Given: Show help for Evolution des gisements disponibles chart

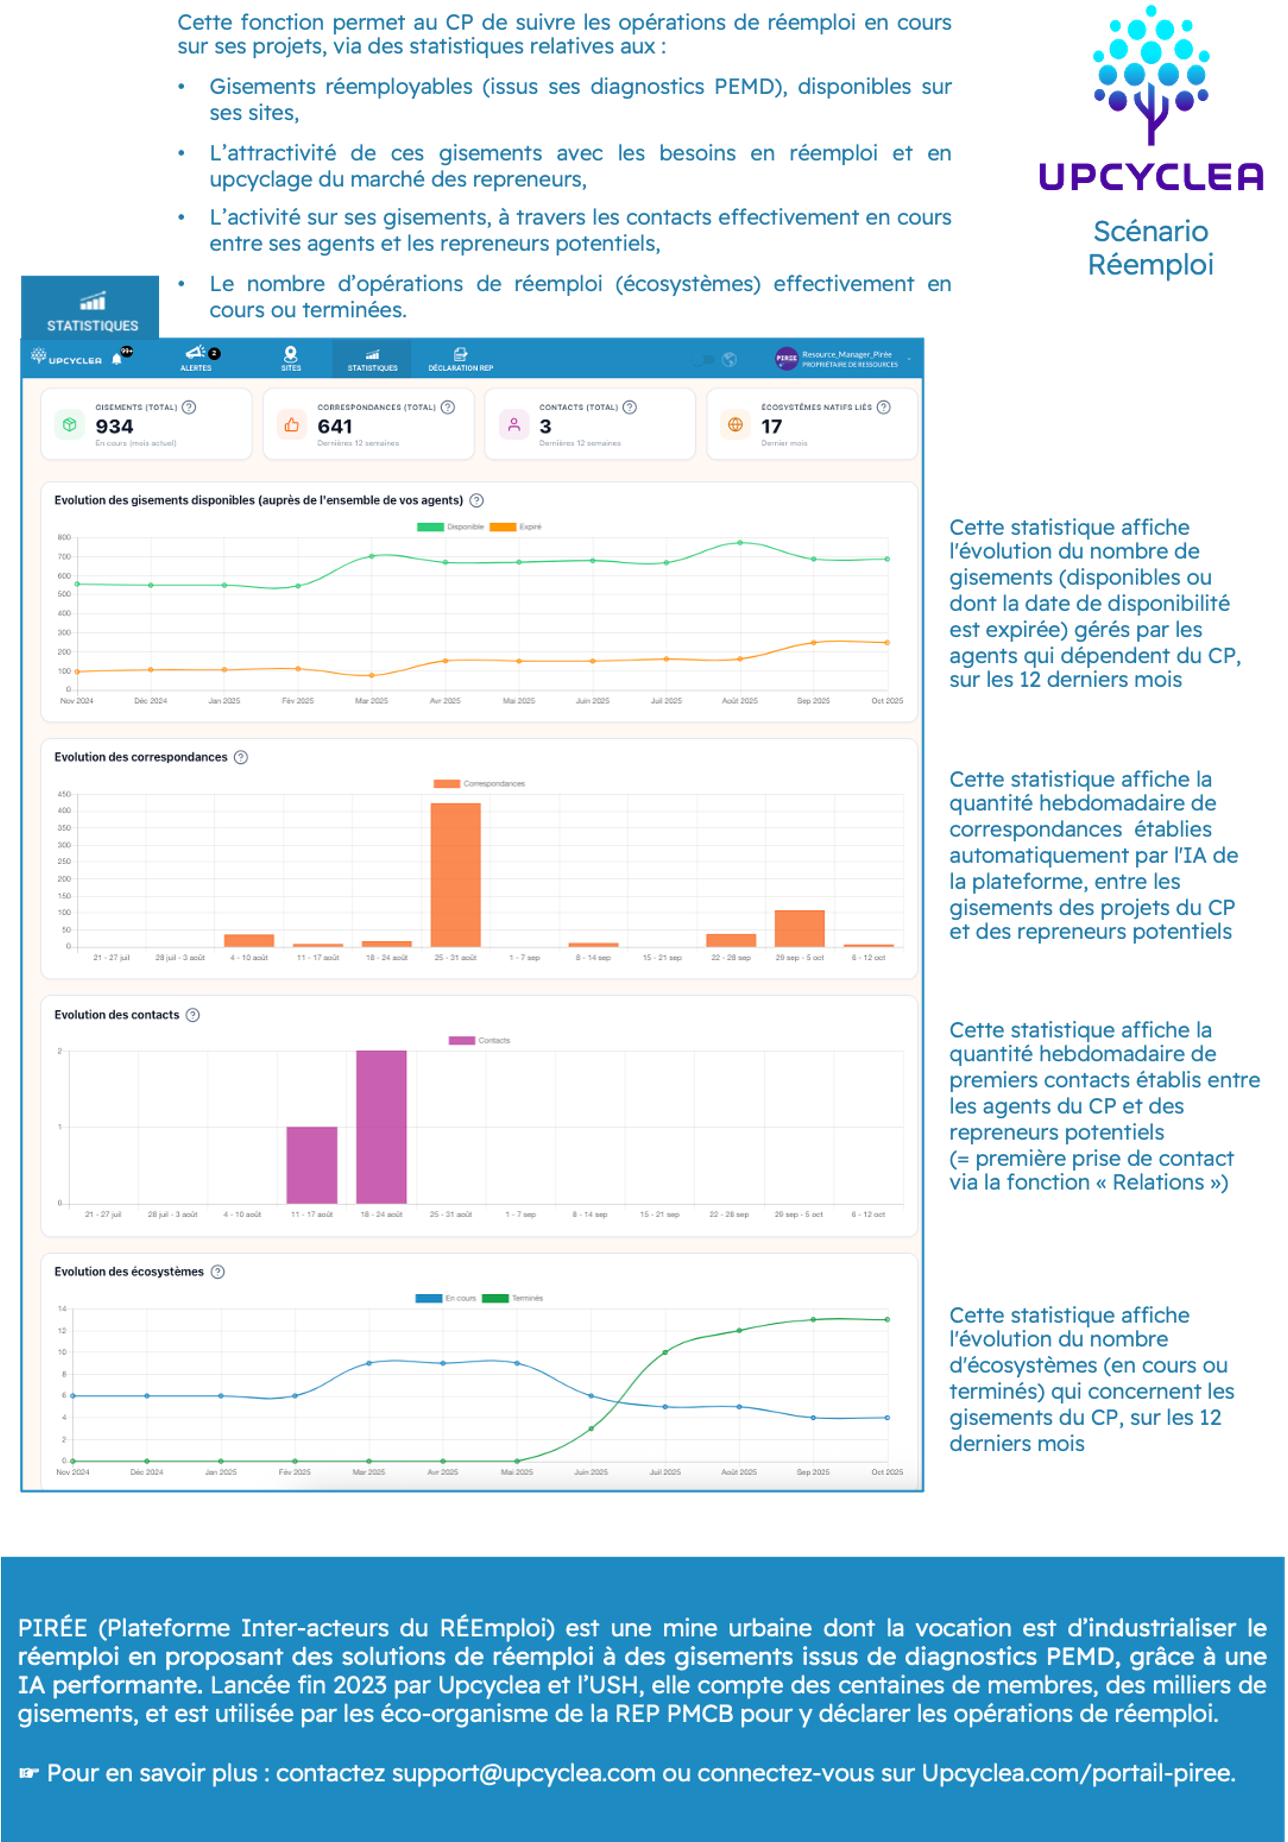Looking at the screenshot, I should pos(477,501).
